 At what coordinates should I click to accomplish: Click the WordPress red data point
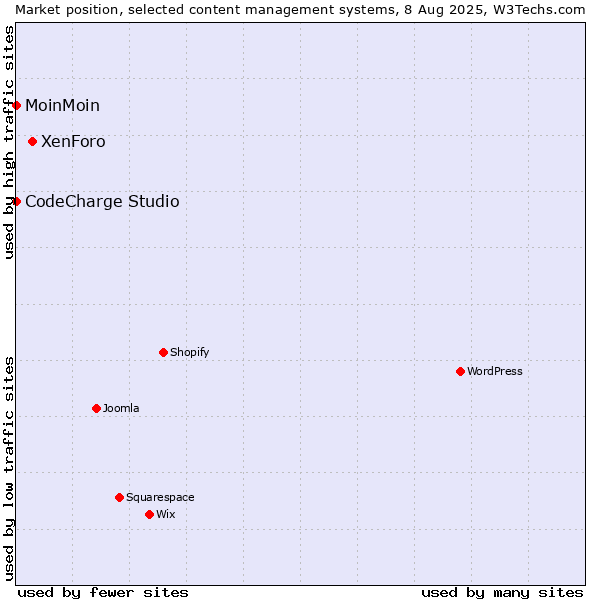[x=460, y=372]
